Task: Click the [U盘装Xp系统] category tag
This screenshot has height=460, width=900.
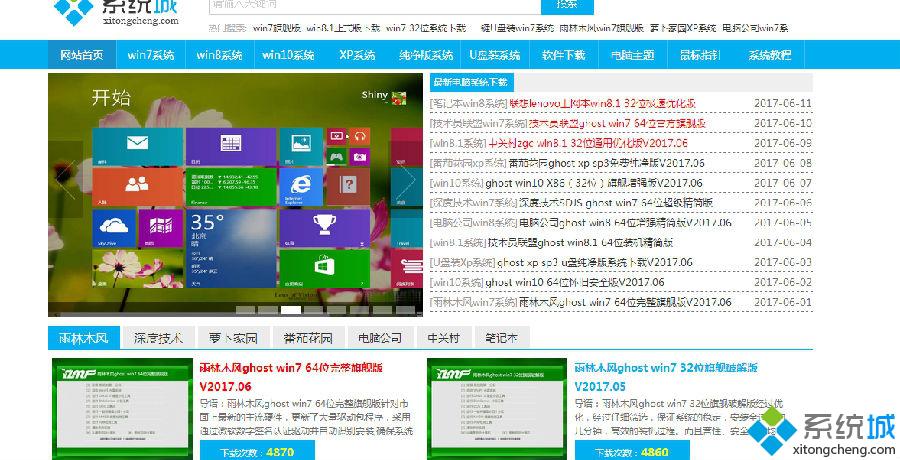Action: 462,262
